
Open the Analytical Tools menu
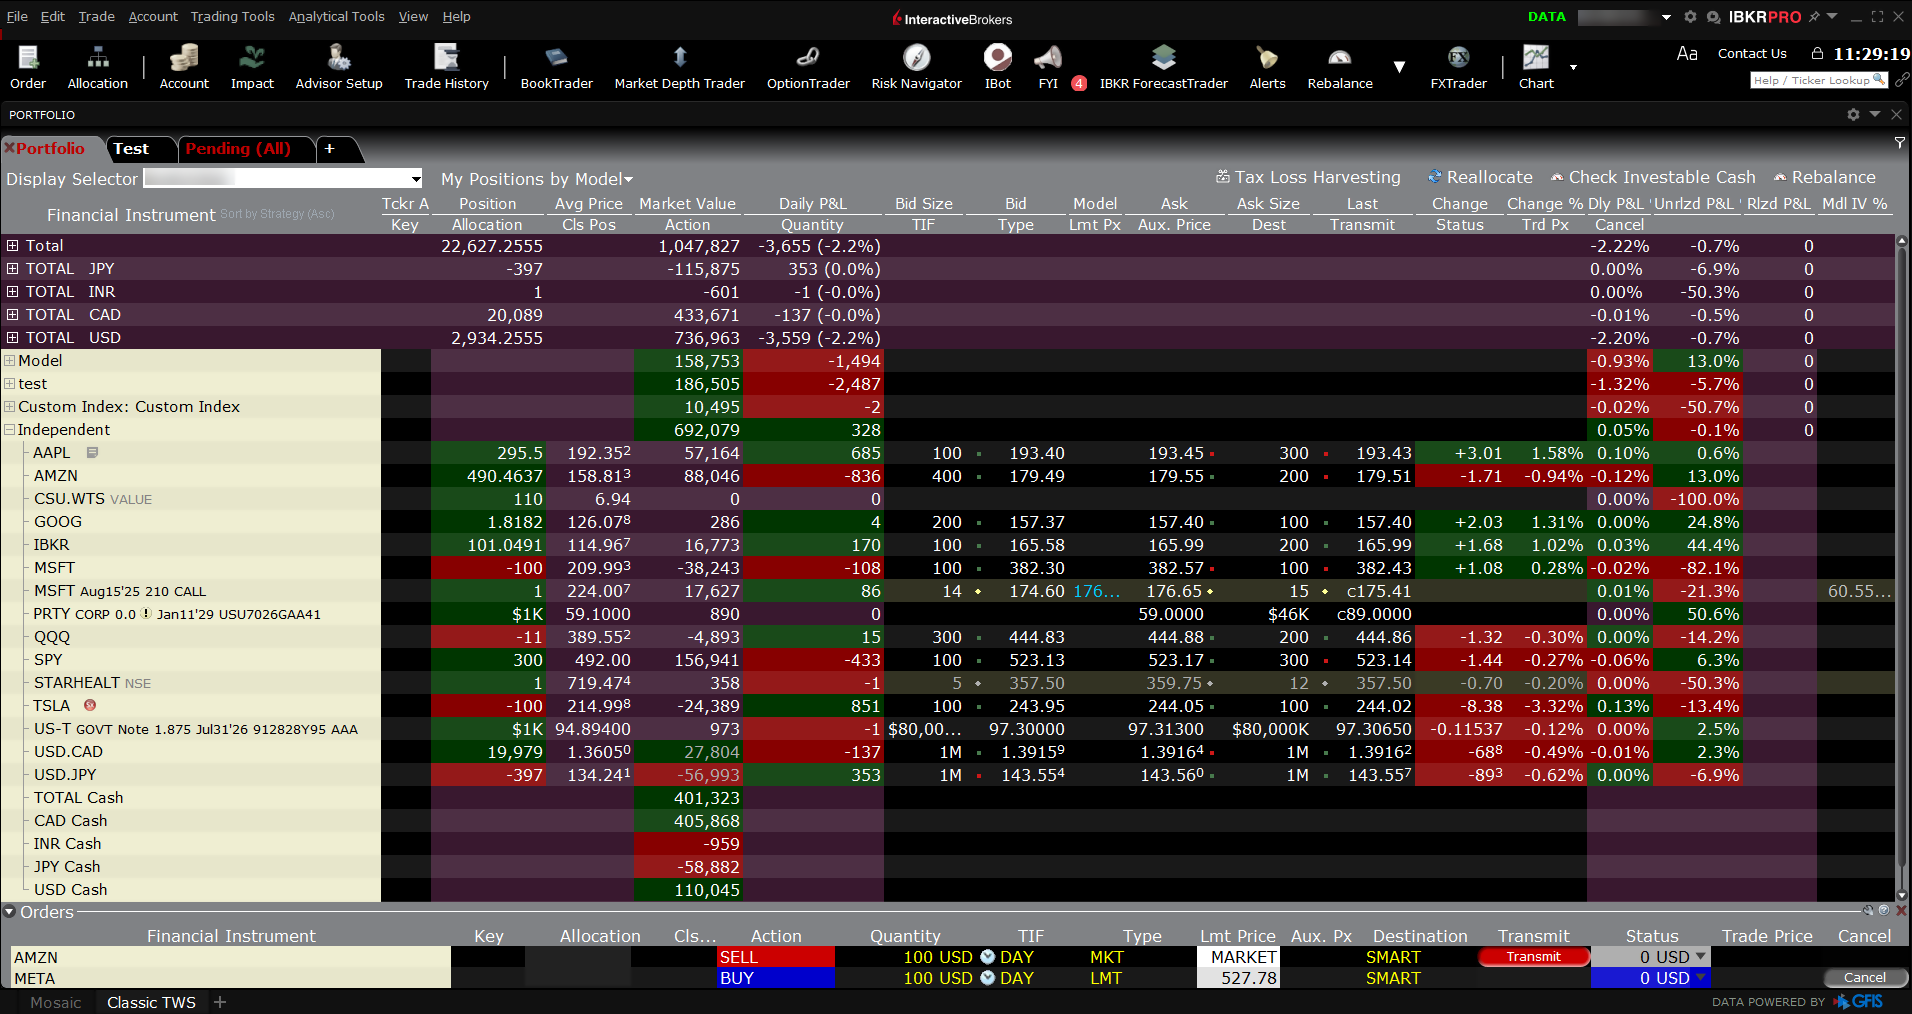(x=335, y=16)
